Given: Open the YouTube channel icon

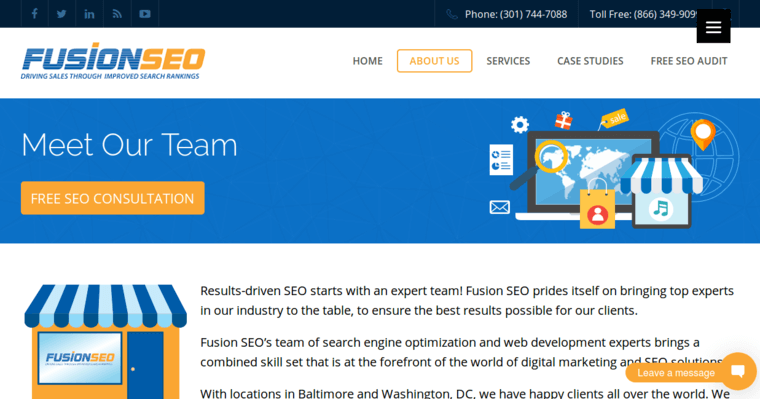Looking at the screenshot, I should point(145,14).
